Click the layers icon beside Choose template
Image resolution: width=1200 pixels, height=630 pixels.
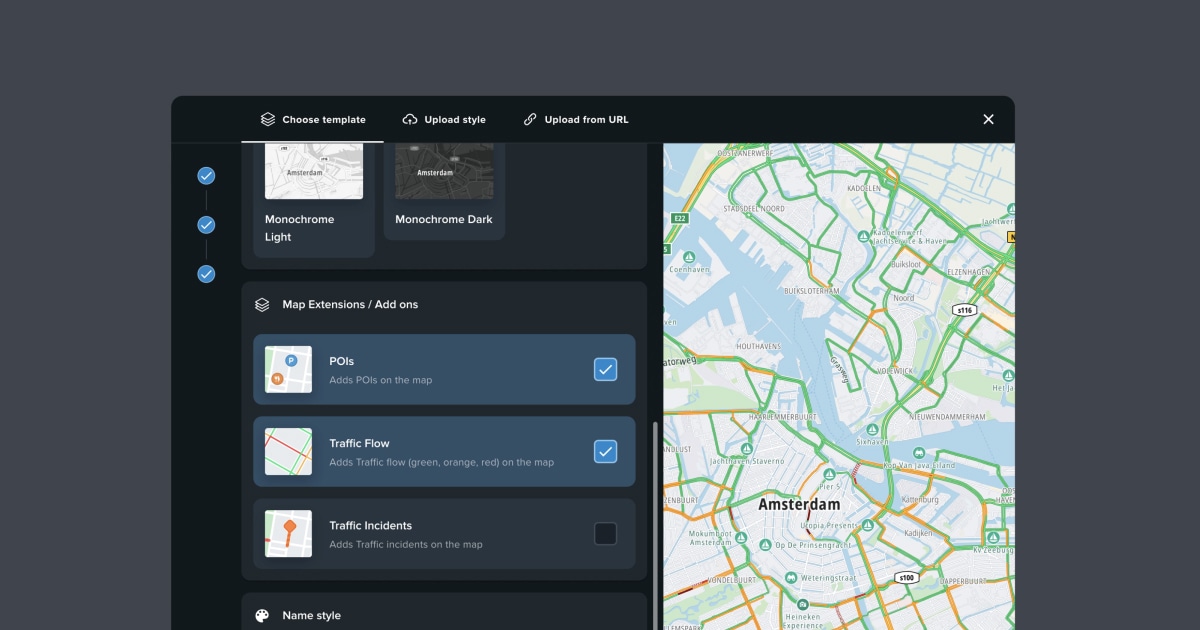point(268,119)
